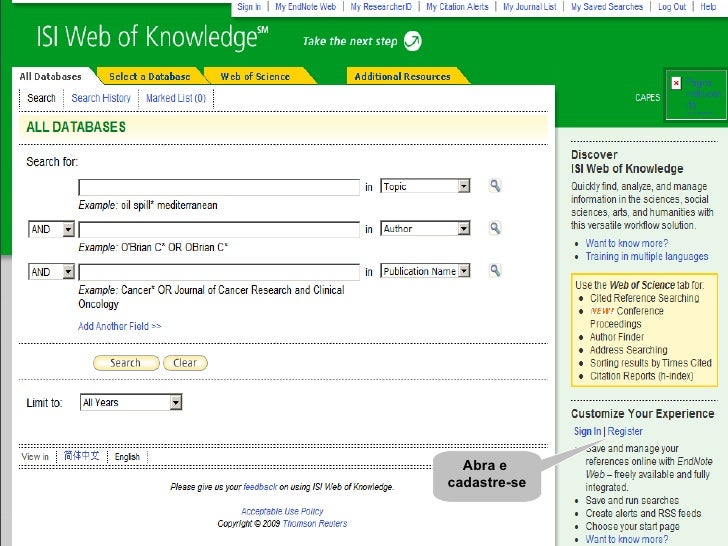This screenshot has height=546, width=728.
Task: Open the Search History sub-tab
Action: [x=101, y=98]
